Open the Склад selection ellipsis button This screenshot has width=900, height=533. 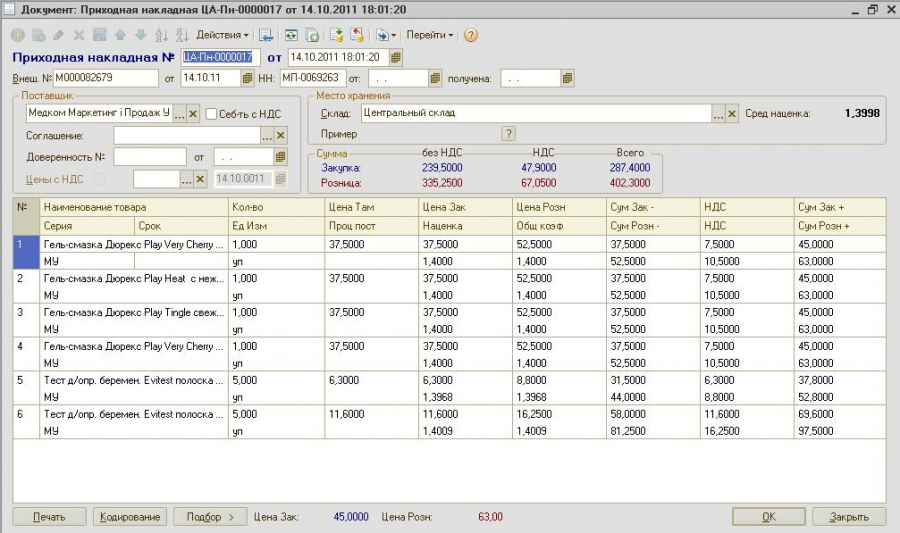click(x=719, y=114)
